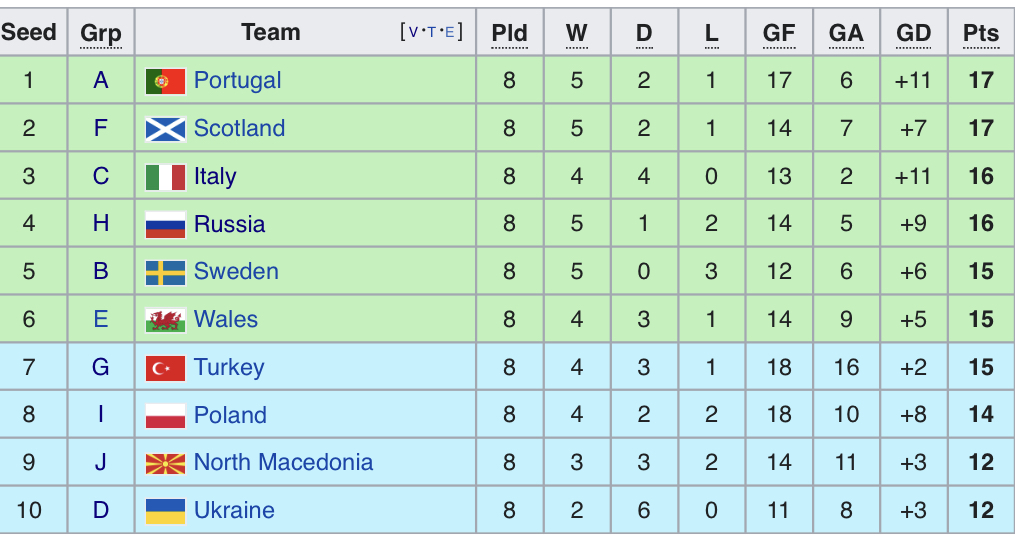Click the Italy flag icon
This screenshot has height=551, width=1015.
(x=165, y=177)
